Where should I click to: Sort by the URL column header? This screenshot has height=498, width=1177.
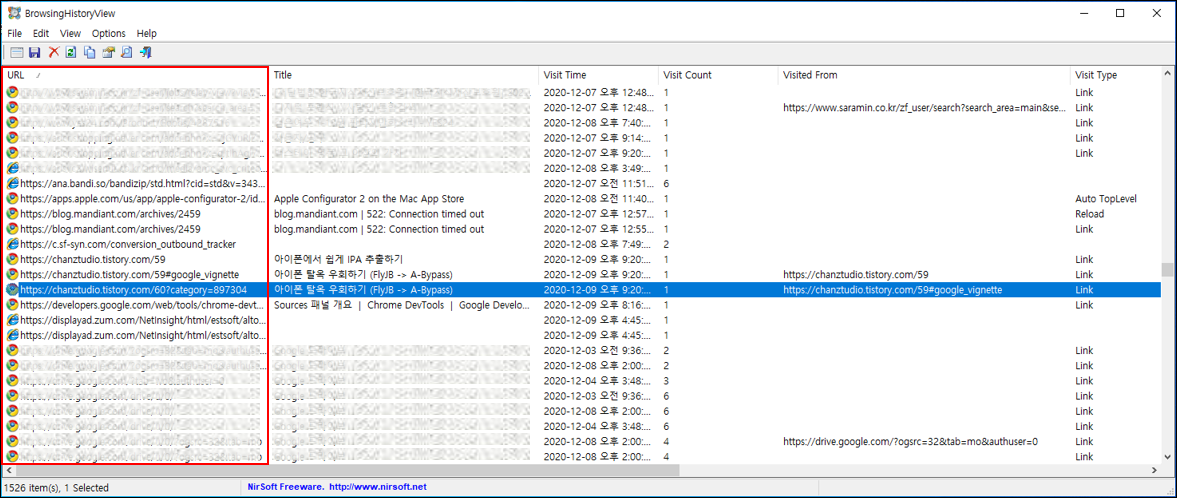point(136,75)
